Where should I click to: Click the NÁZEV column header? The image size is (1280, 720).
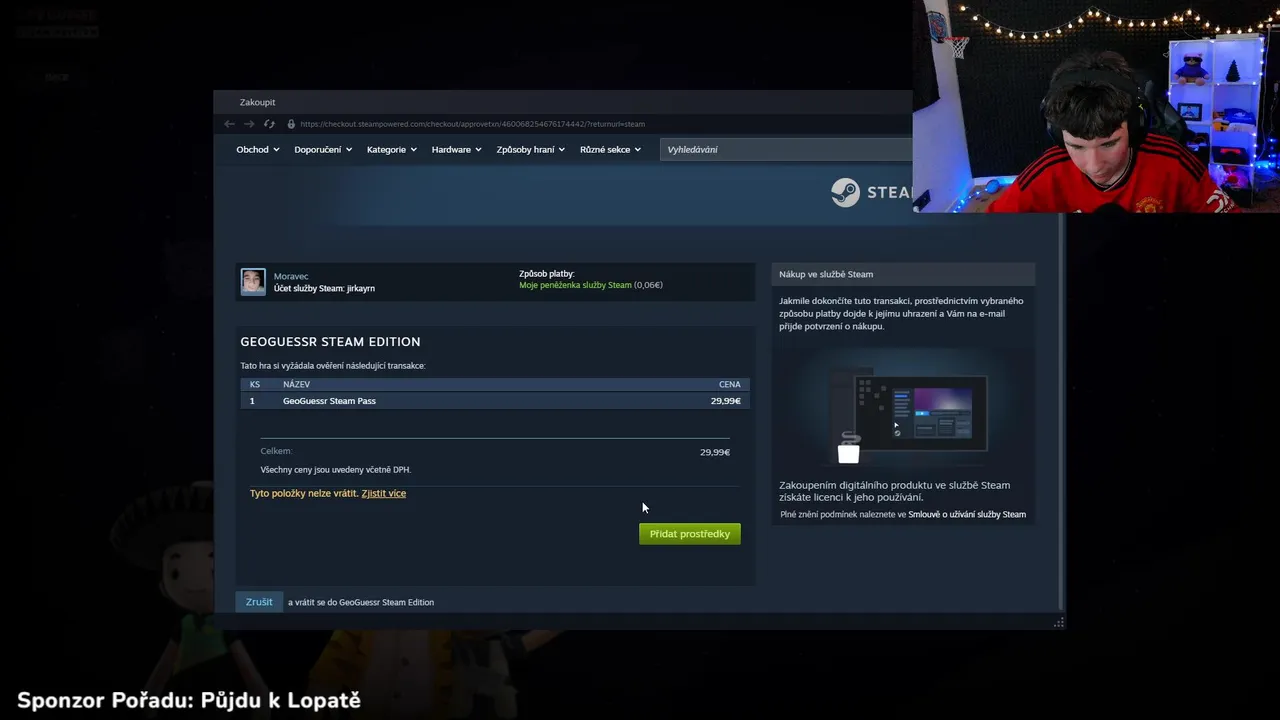(296, 384)
